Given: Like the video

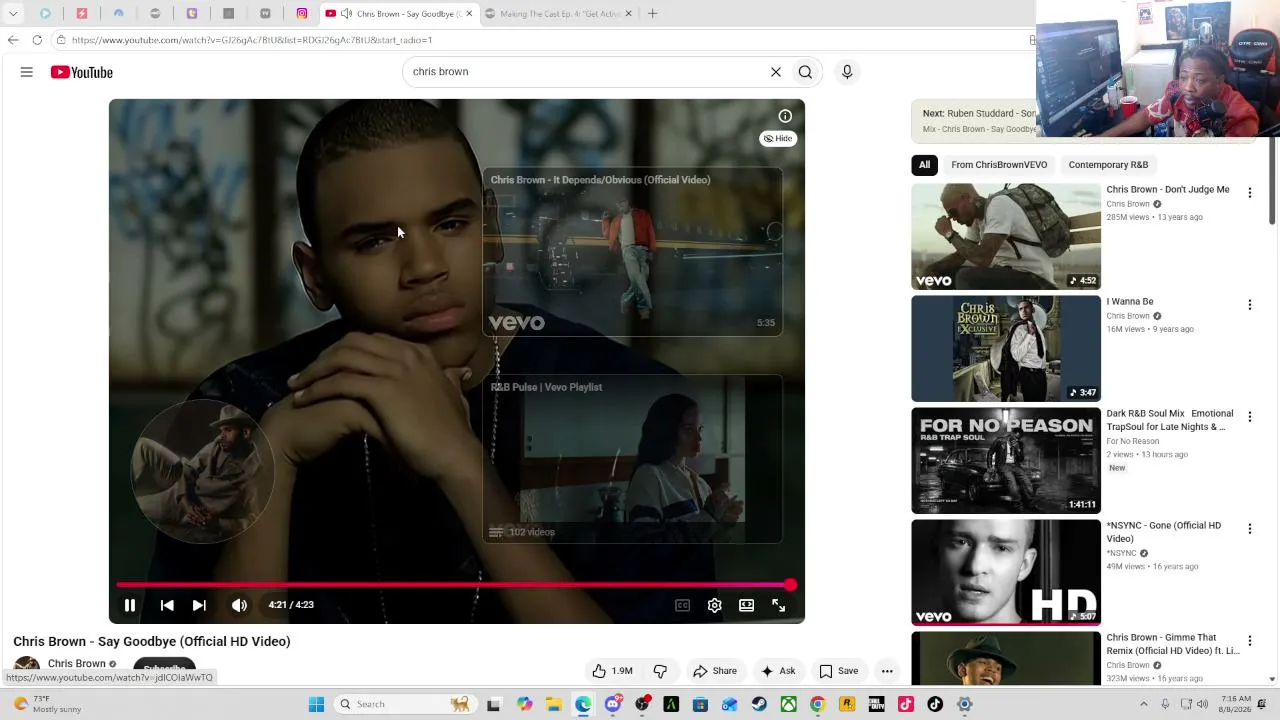Looking at the screenshot, I should 612,671.
